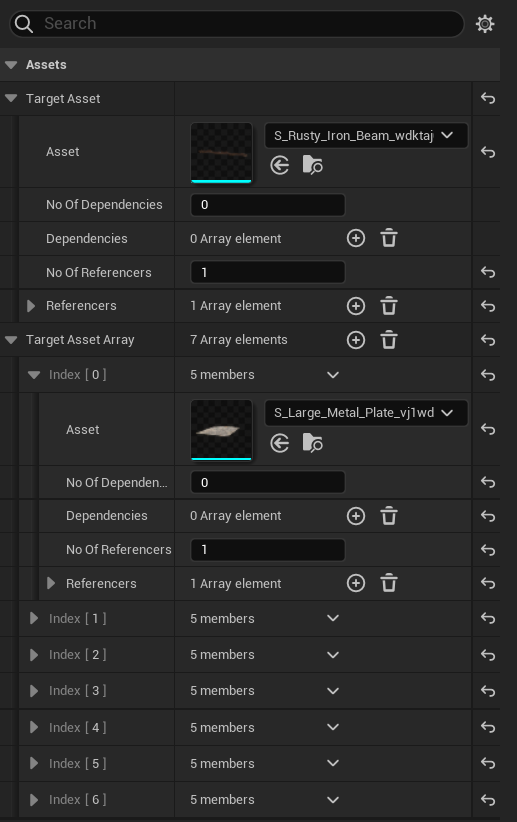Expand Index [ 2 ] entry
517x822 pixels.
tap(34, 655)
